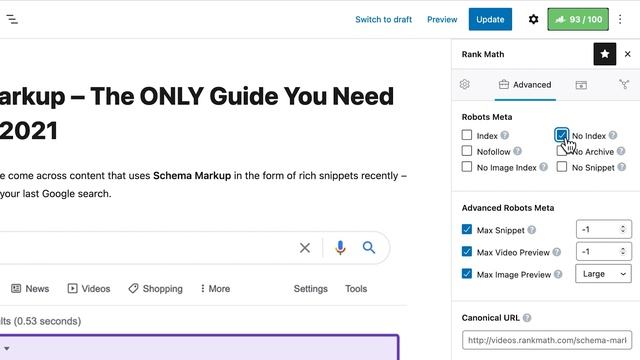Click the Rank Math star pin icon
This screenshot has width=640, height=360.
pos(604,54)
